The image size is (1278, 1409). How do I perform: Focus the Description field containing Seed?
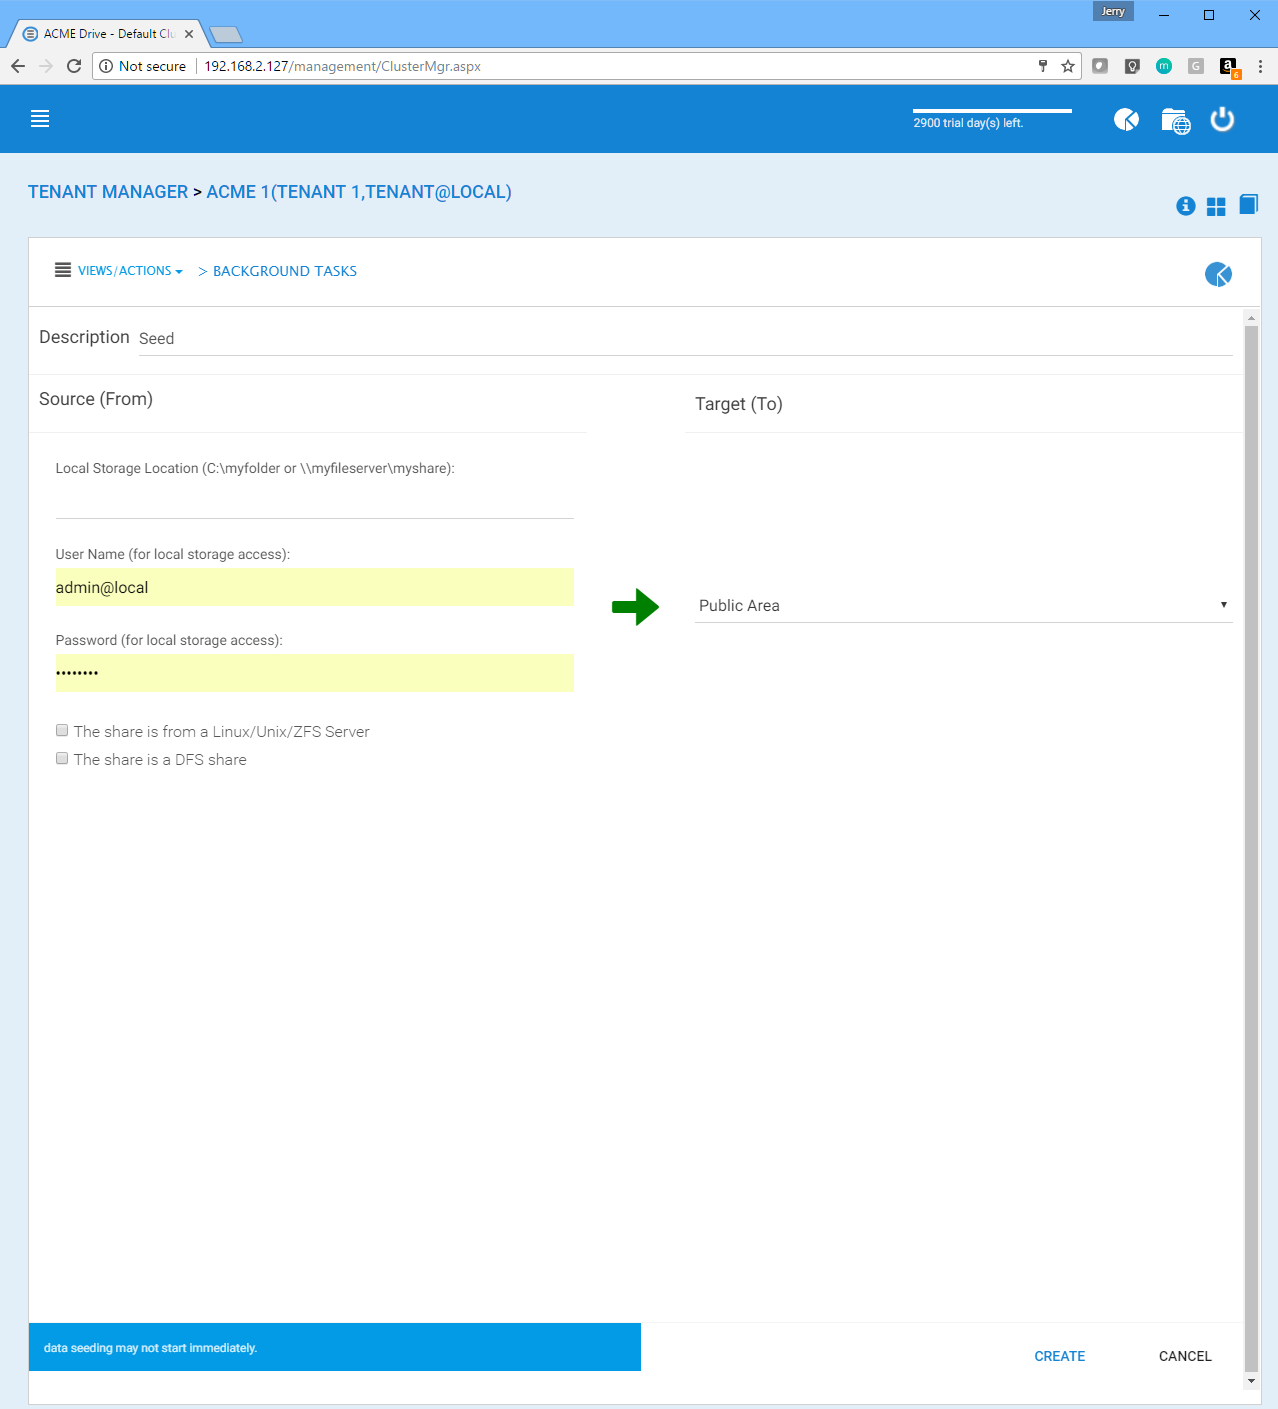coord(685,339)
